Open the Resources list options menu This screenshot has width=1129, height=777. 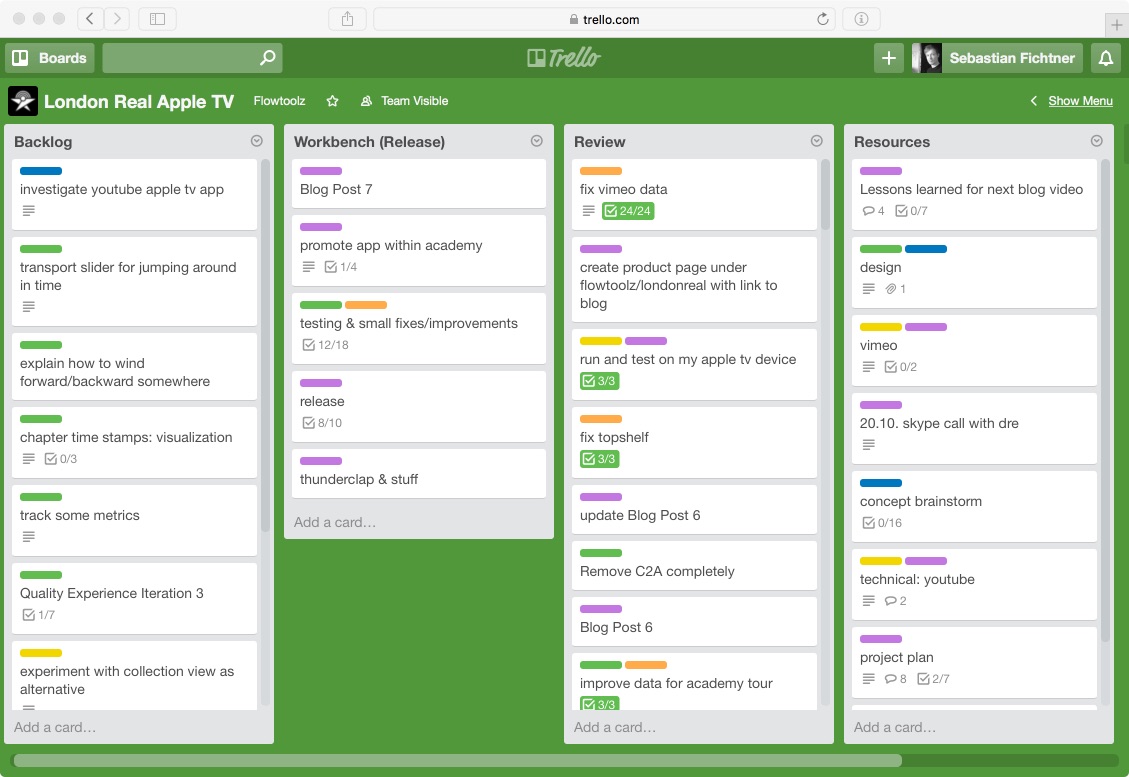tap(1097, 141)
